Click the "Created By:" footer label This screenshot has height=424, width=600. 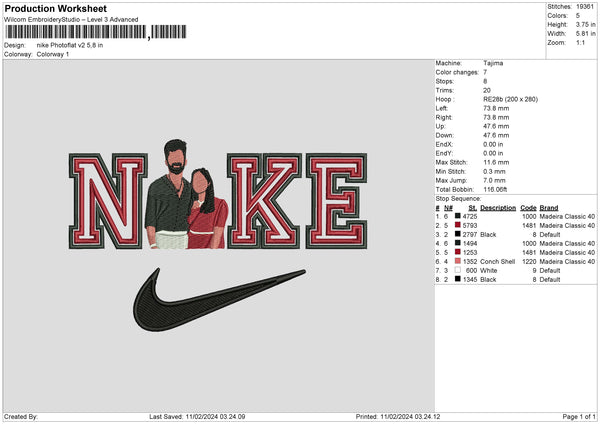coord(21,417)
